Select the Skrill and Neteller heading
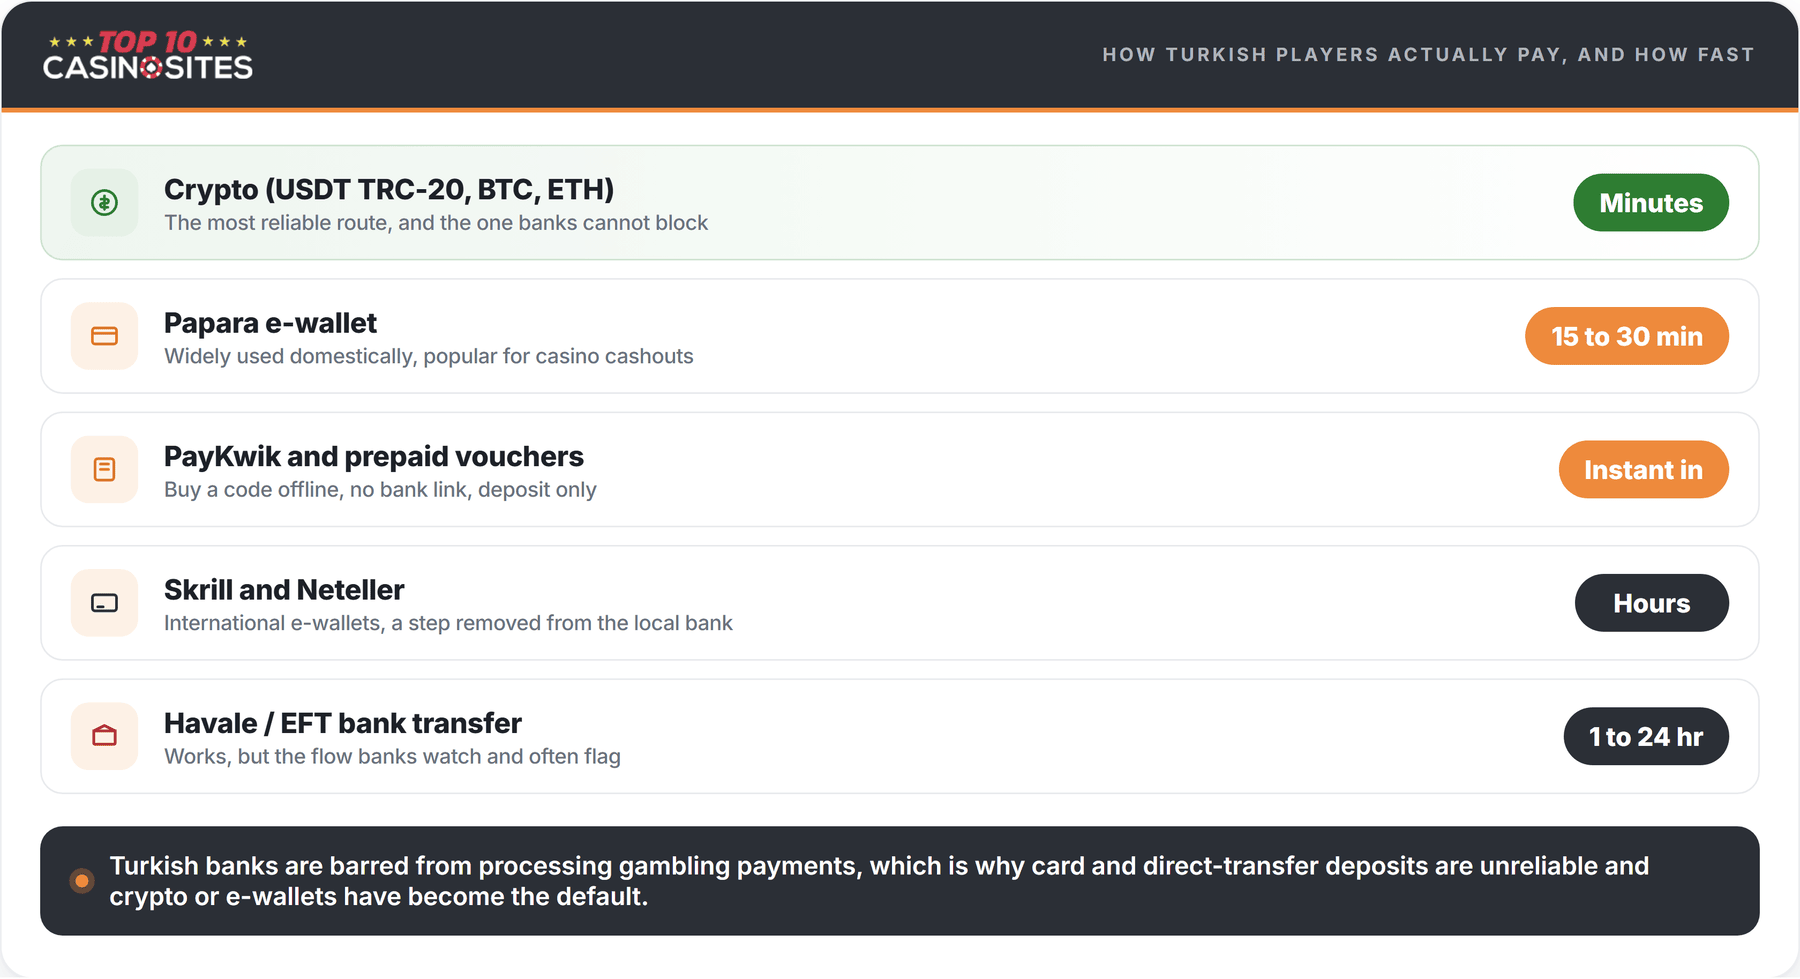 point(284,590)
